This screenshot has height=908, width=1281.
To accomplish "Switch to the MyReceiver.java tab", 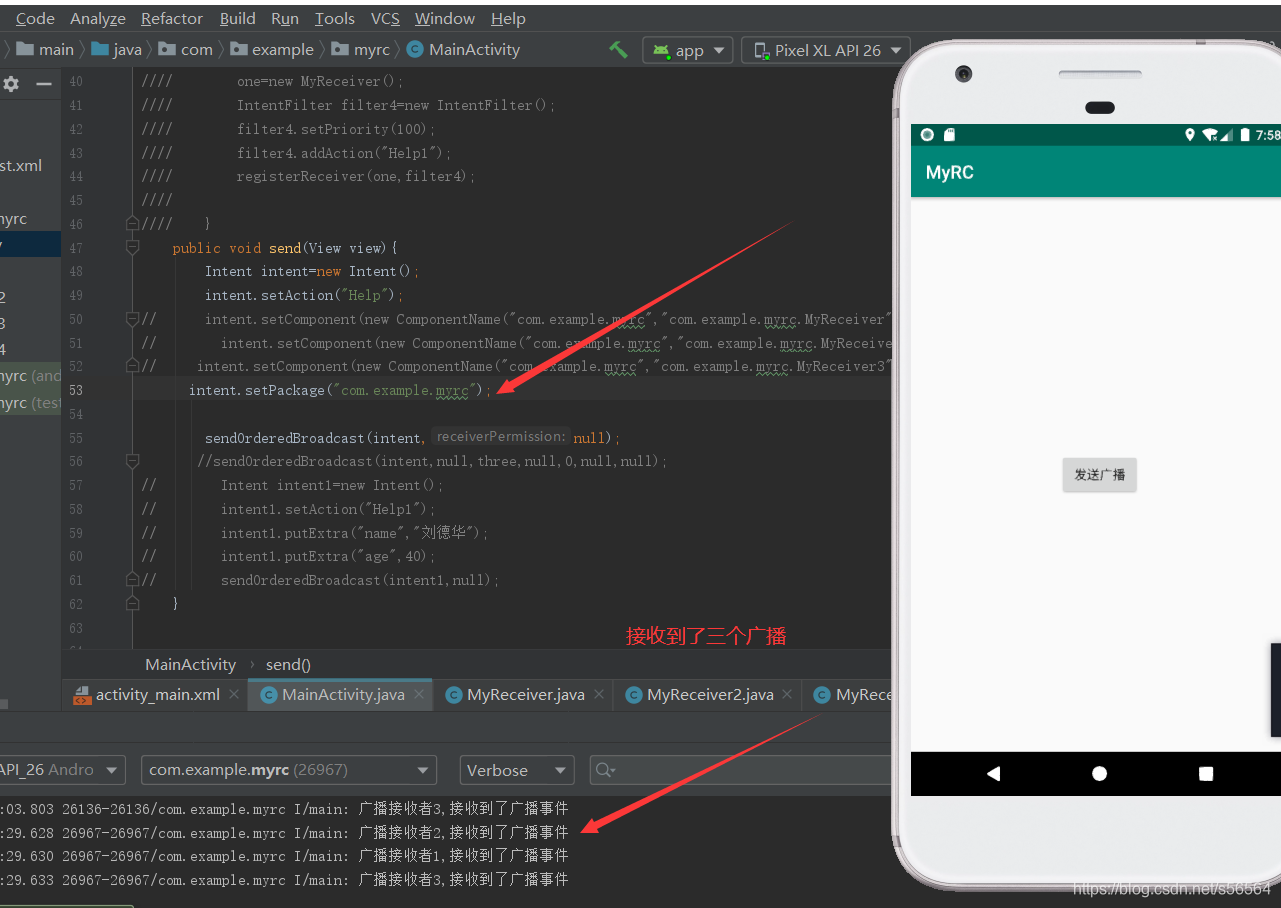I will pyautogui.click(x=526, y=694).
